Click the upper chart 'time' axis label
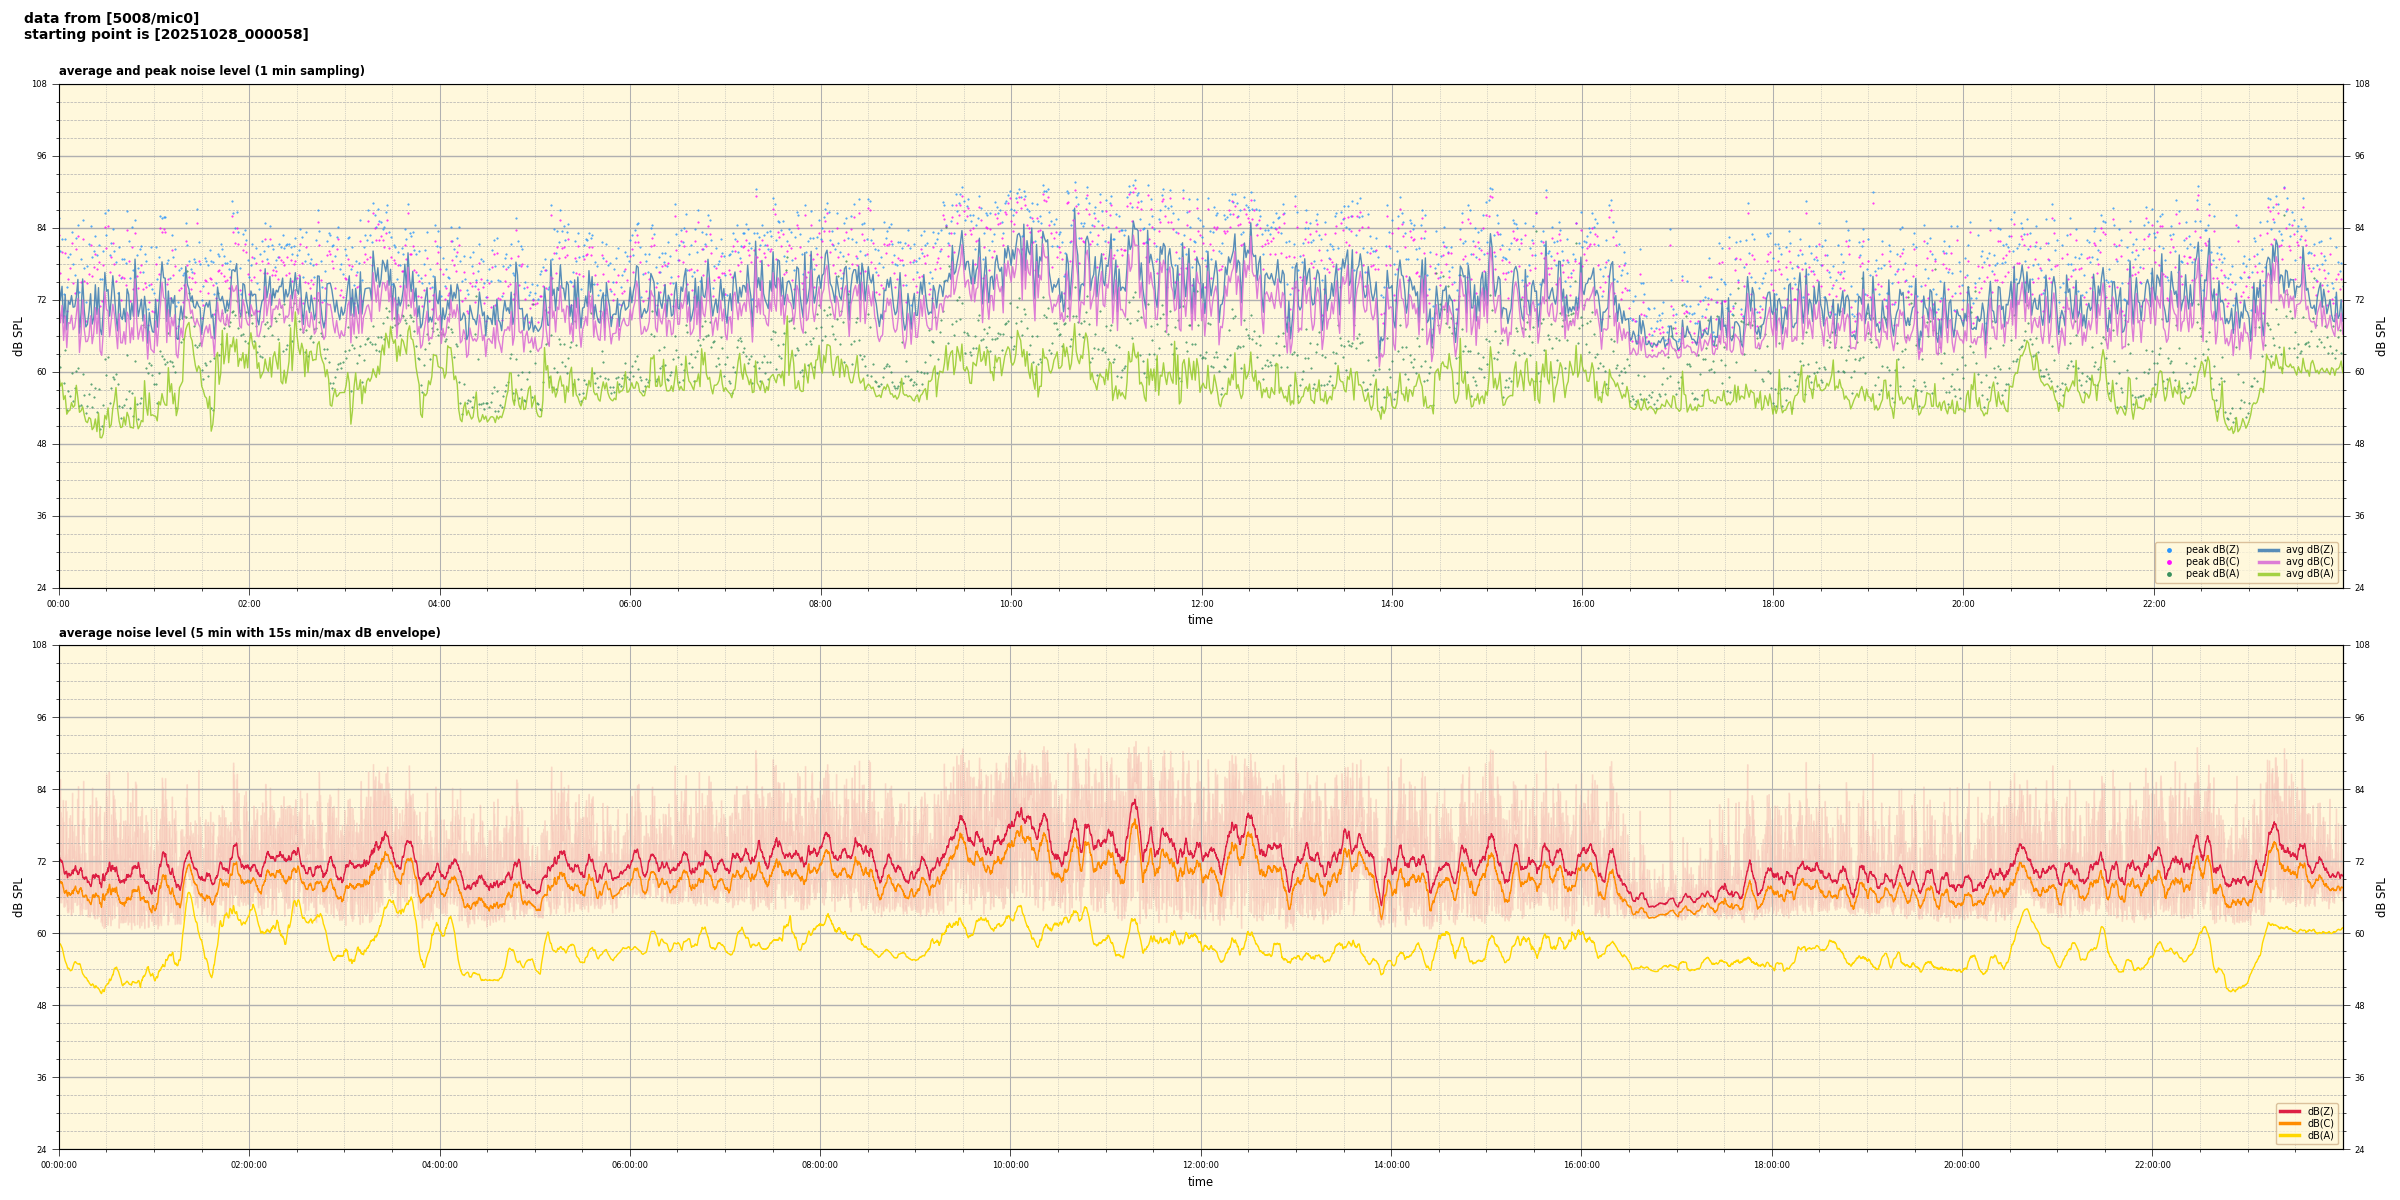Screen dimensions: 2400x1200 (x=1200, y=620)
